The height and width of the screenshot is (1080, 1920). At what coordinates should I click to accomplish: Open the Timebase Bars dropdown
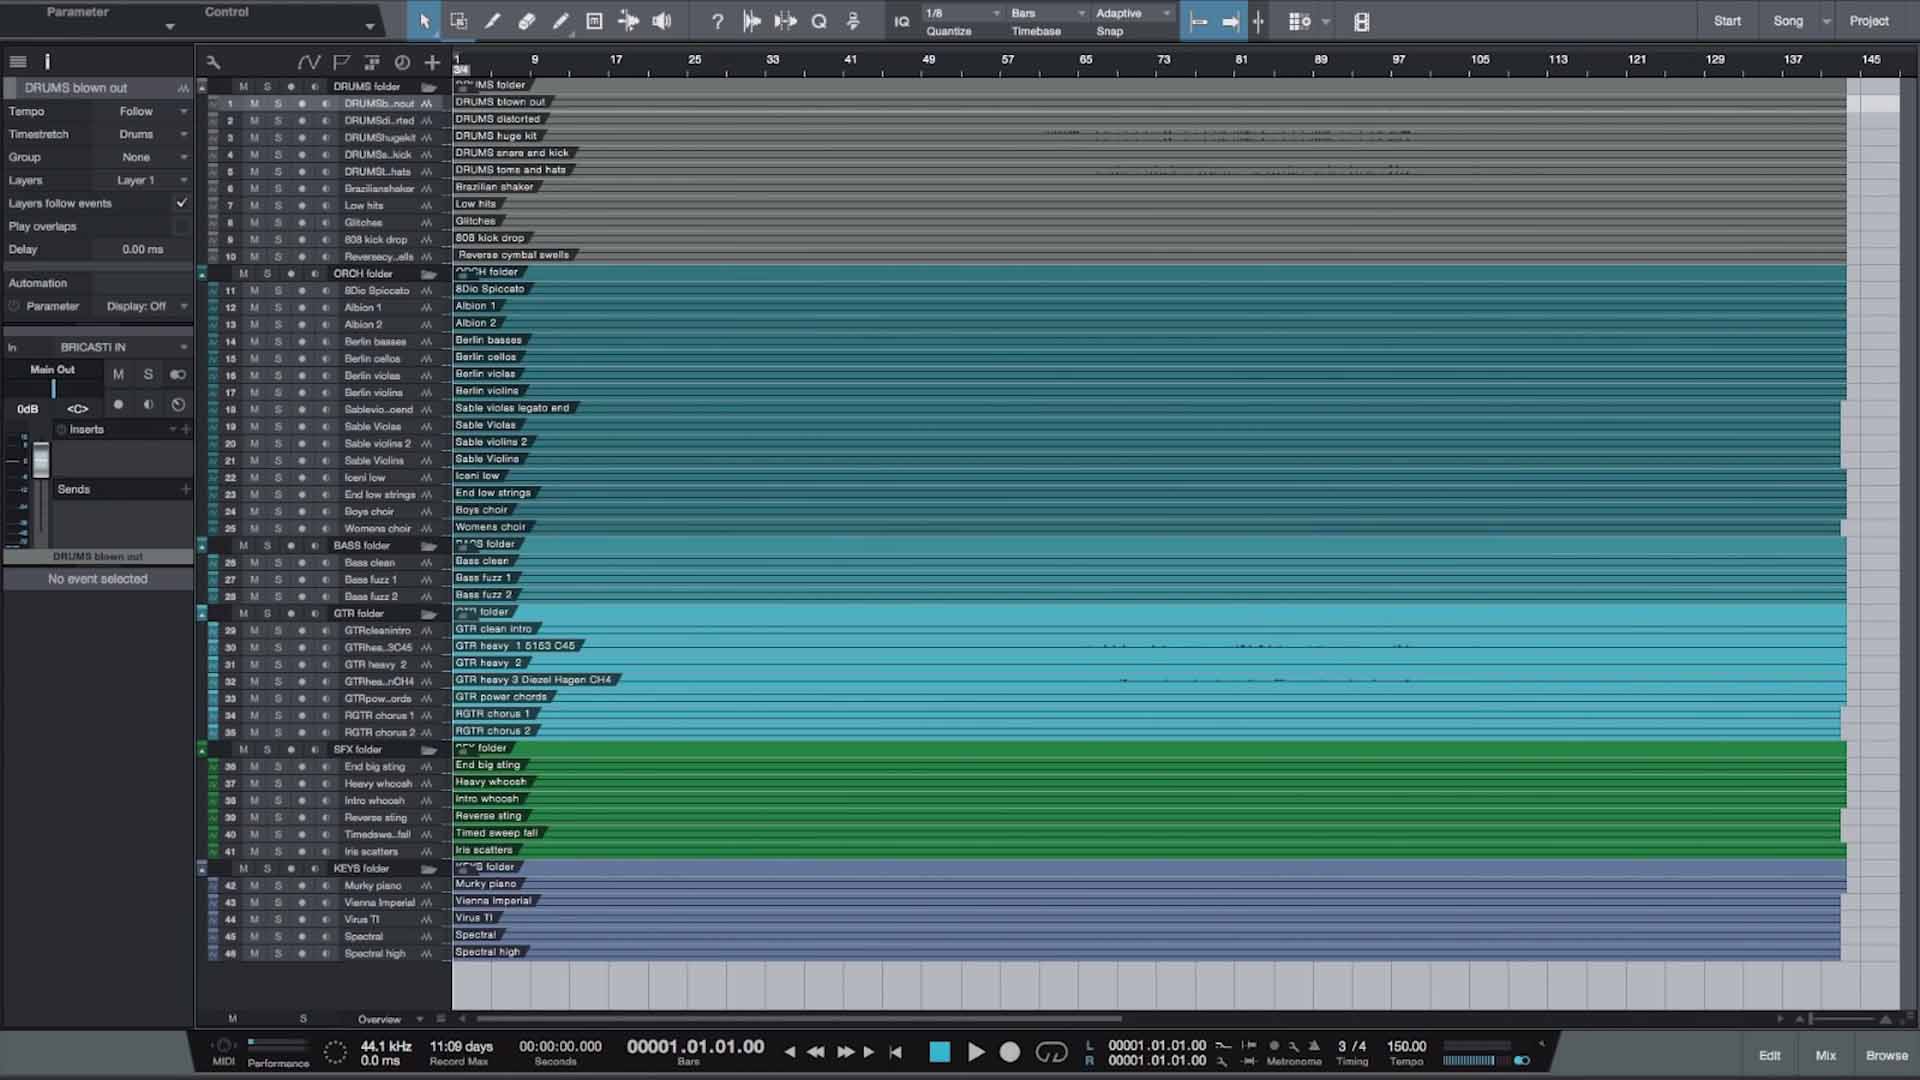(x=1047, y=13)
